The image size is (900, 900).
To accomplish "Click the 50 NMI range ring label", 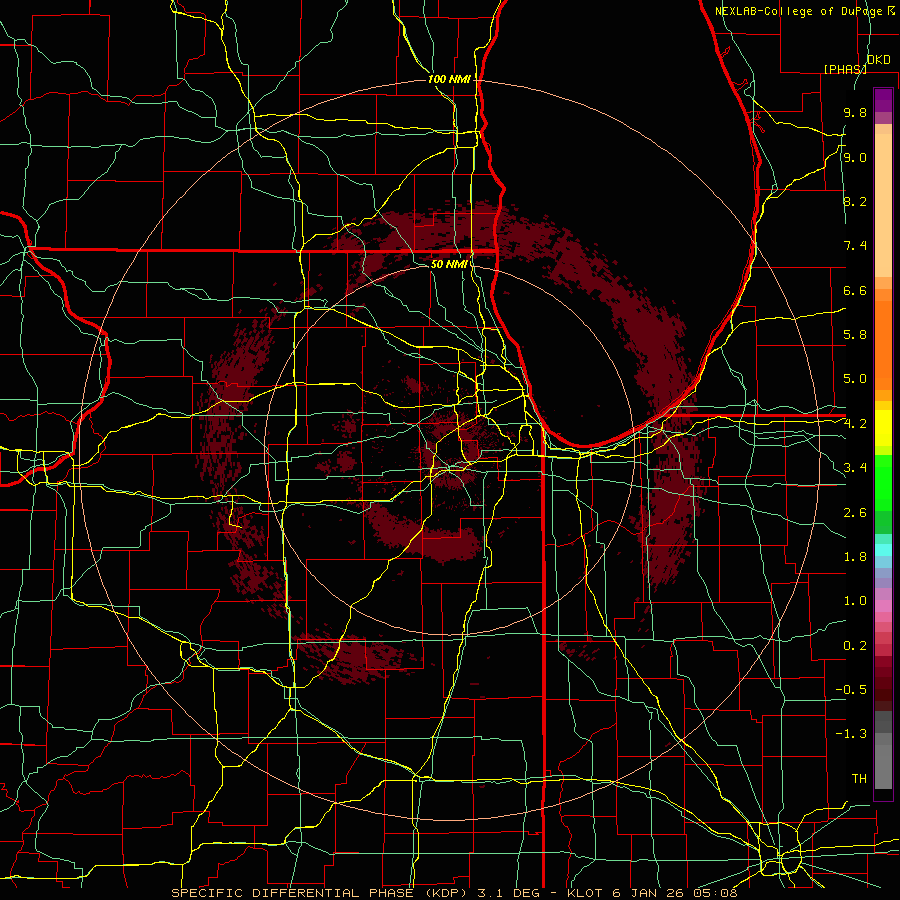I will 449,264.
